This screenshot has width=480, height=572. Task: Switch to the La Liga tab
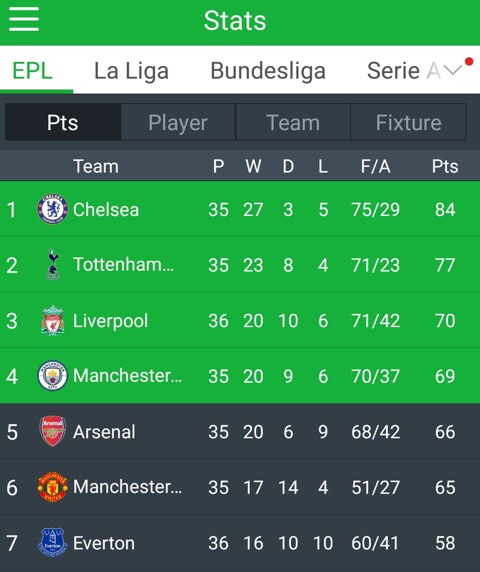131,70
